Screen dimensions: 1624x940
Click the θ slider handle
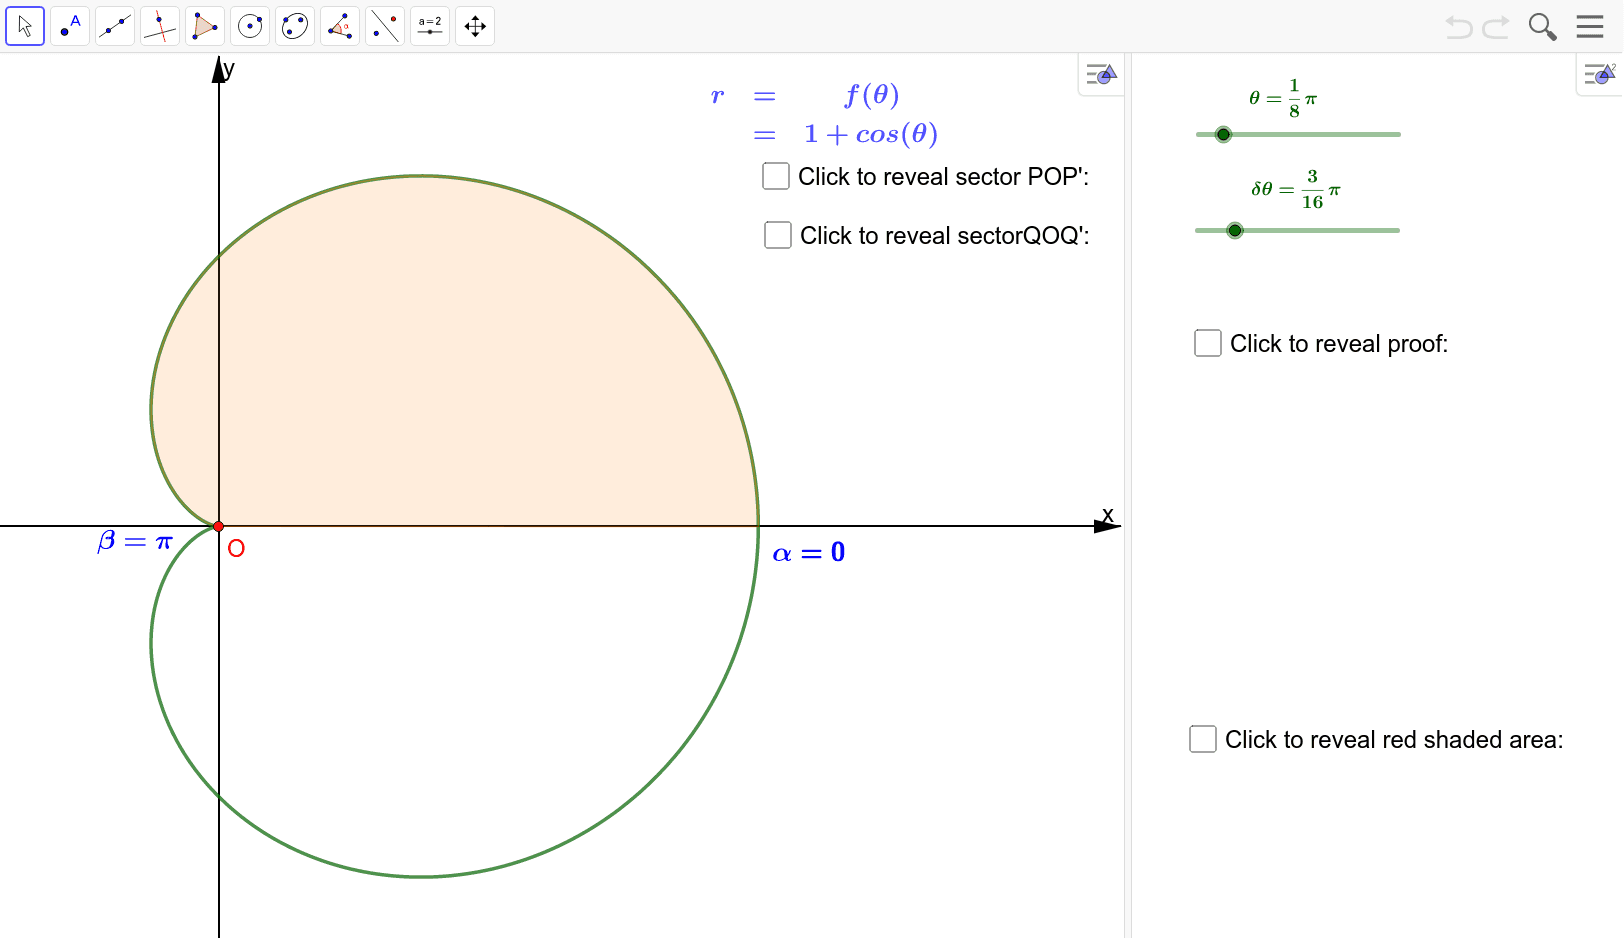coord(1223,134)
